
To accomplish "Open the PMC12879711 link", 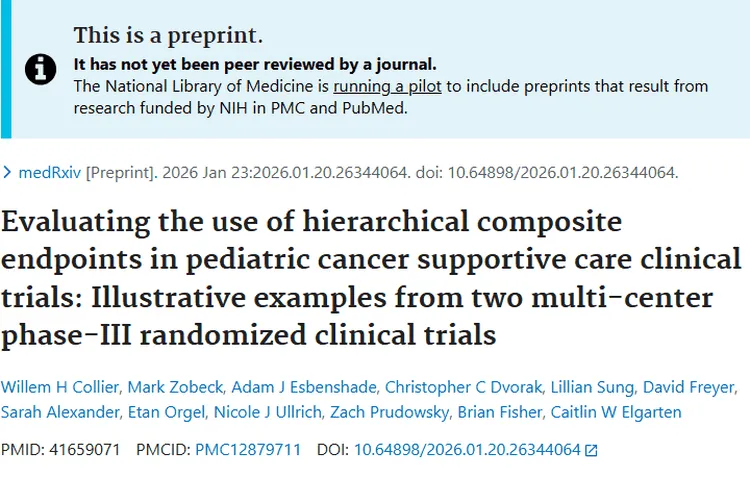I will 248,450.
